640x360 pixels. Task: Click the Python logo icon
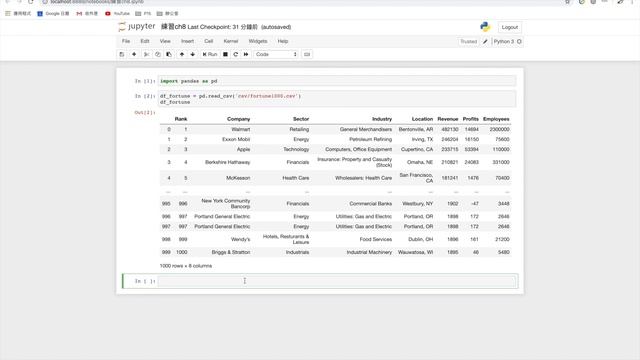(485, 27)
